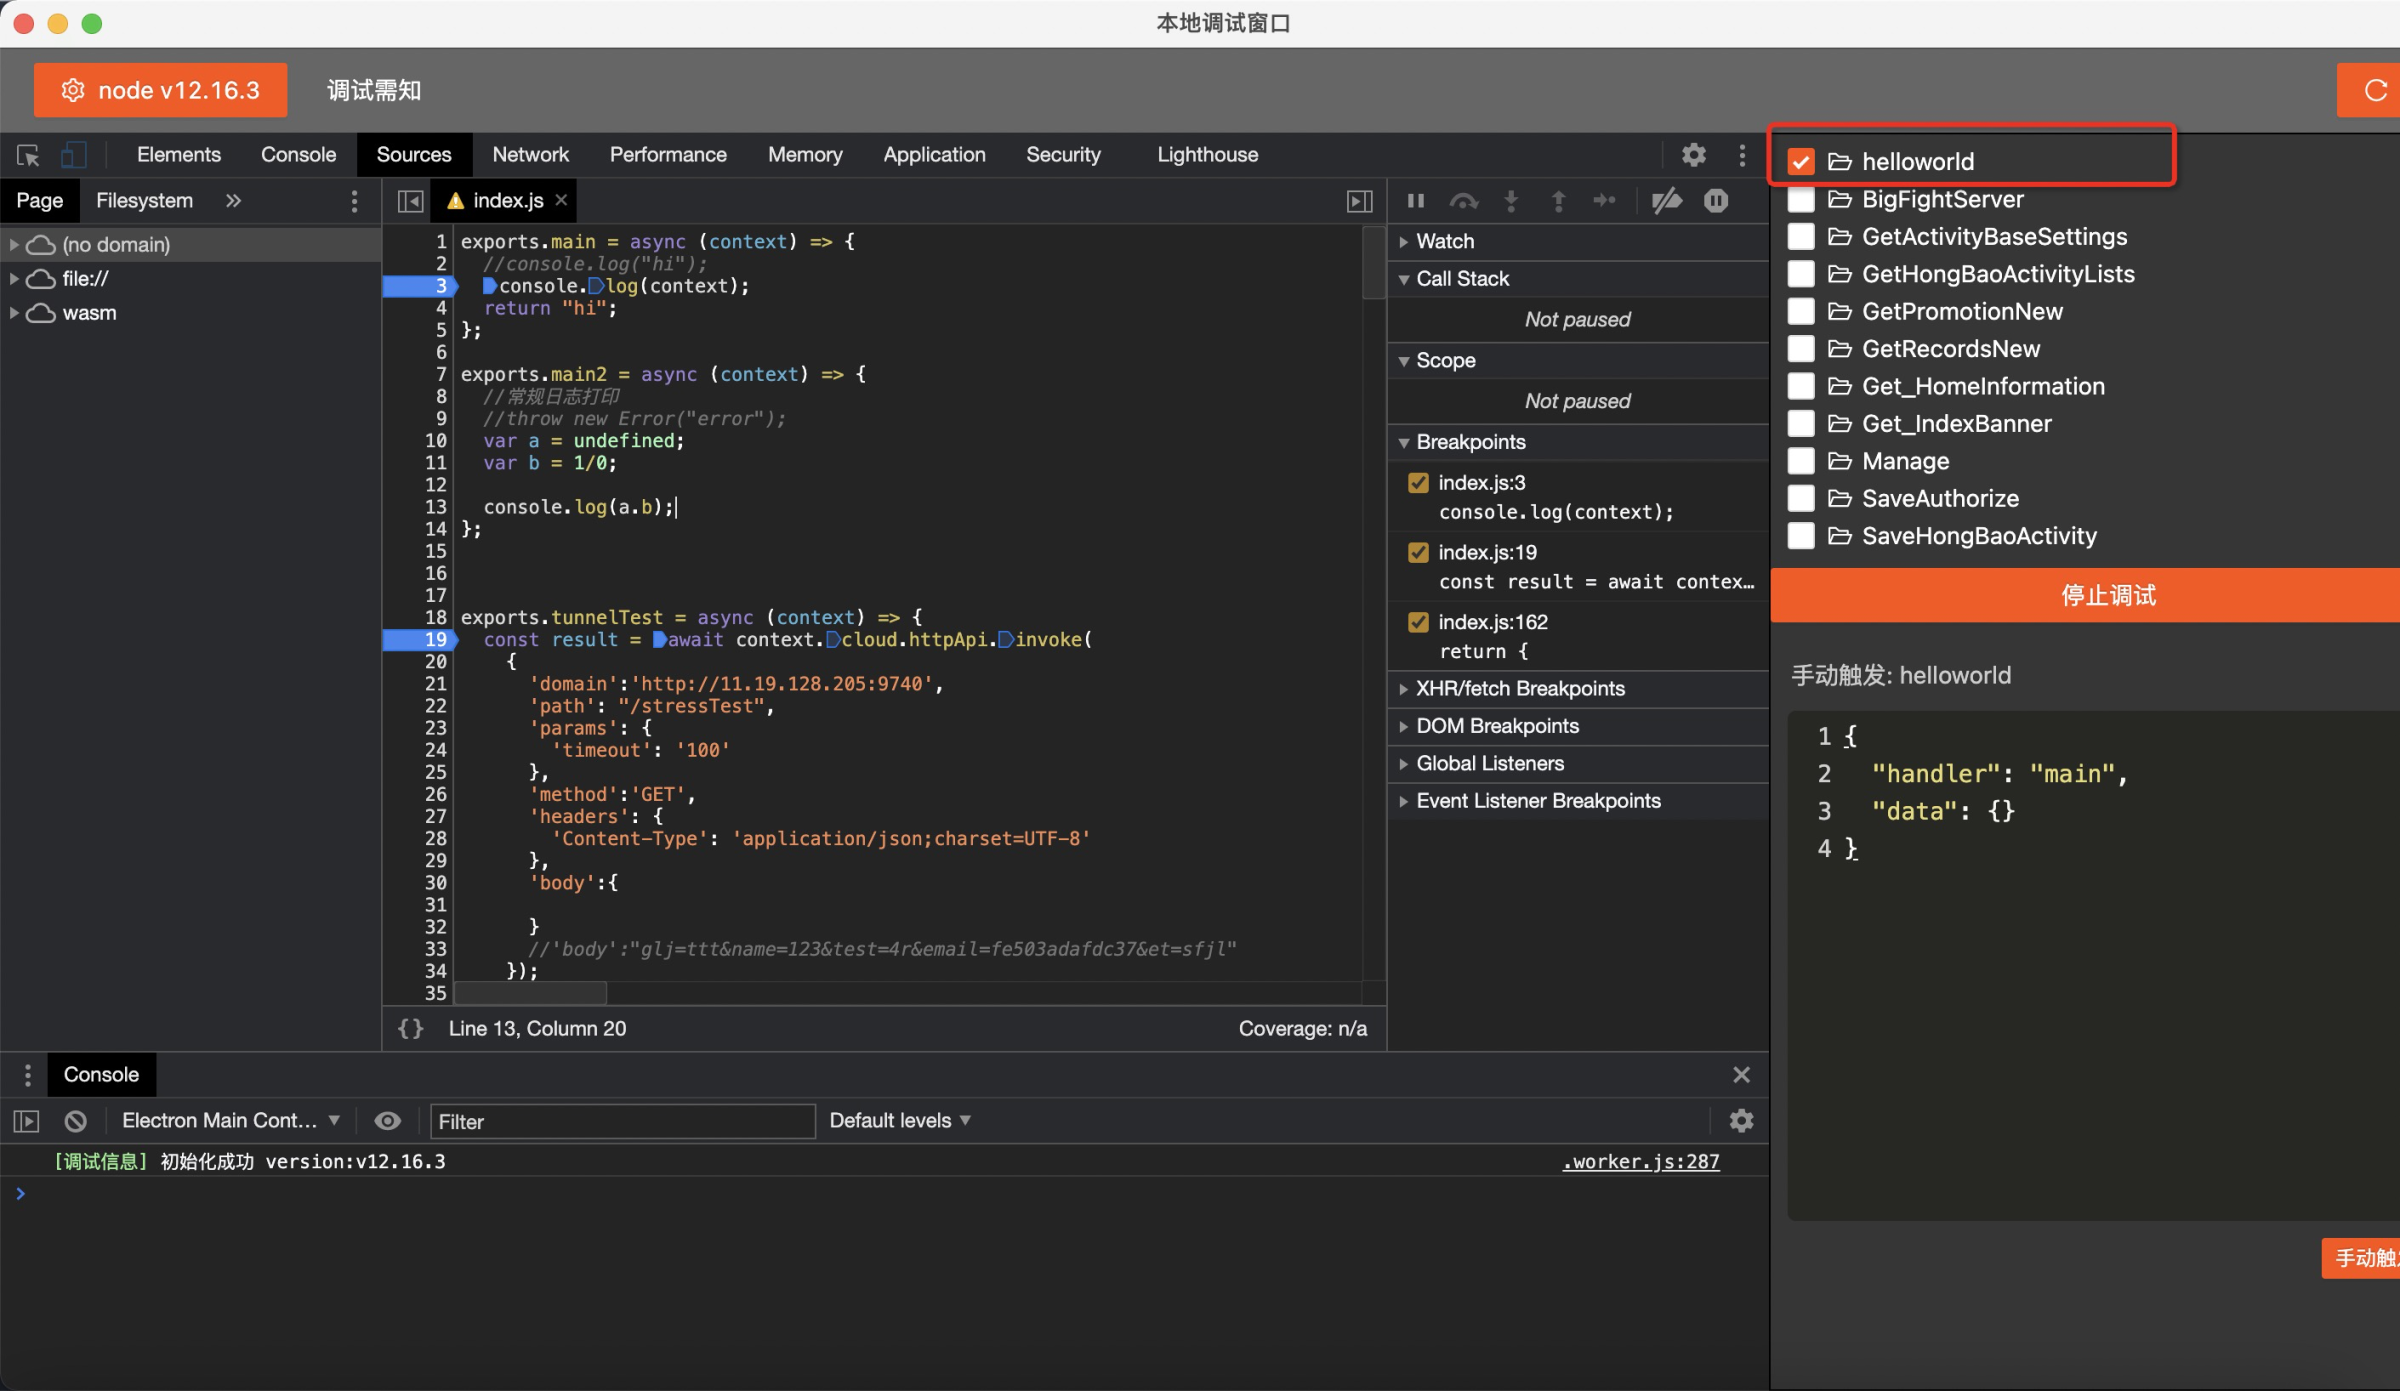Open Page panel three-dot options

coord(354,201)
